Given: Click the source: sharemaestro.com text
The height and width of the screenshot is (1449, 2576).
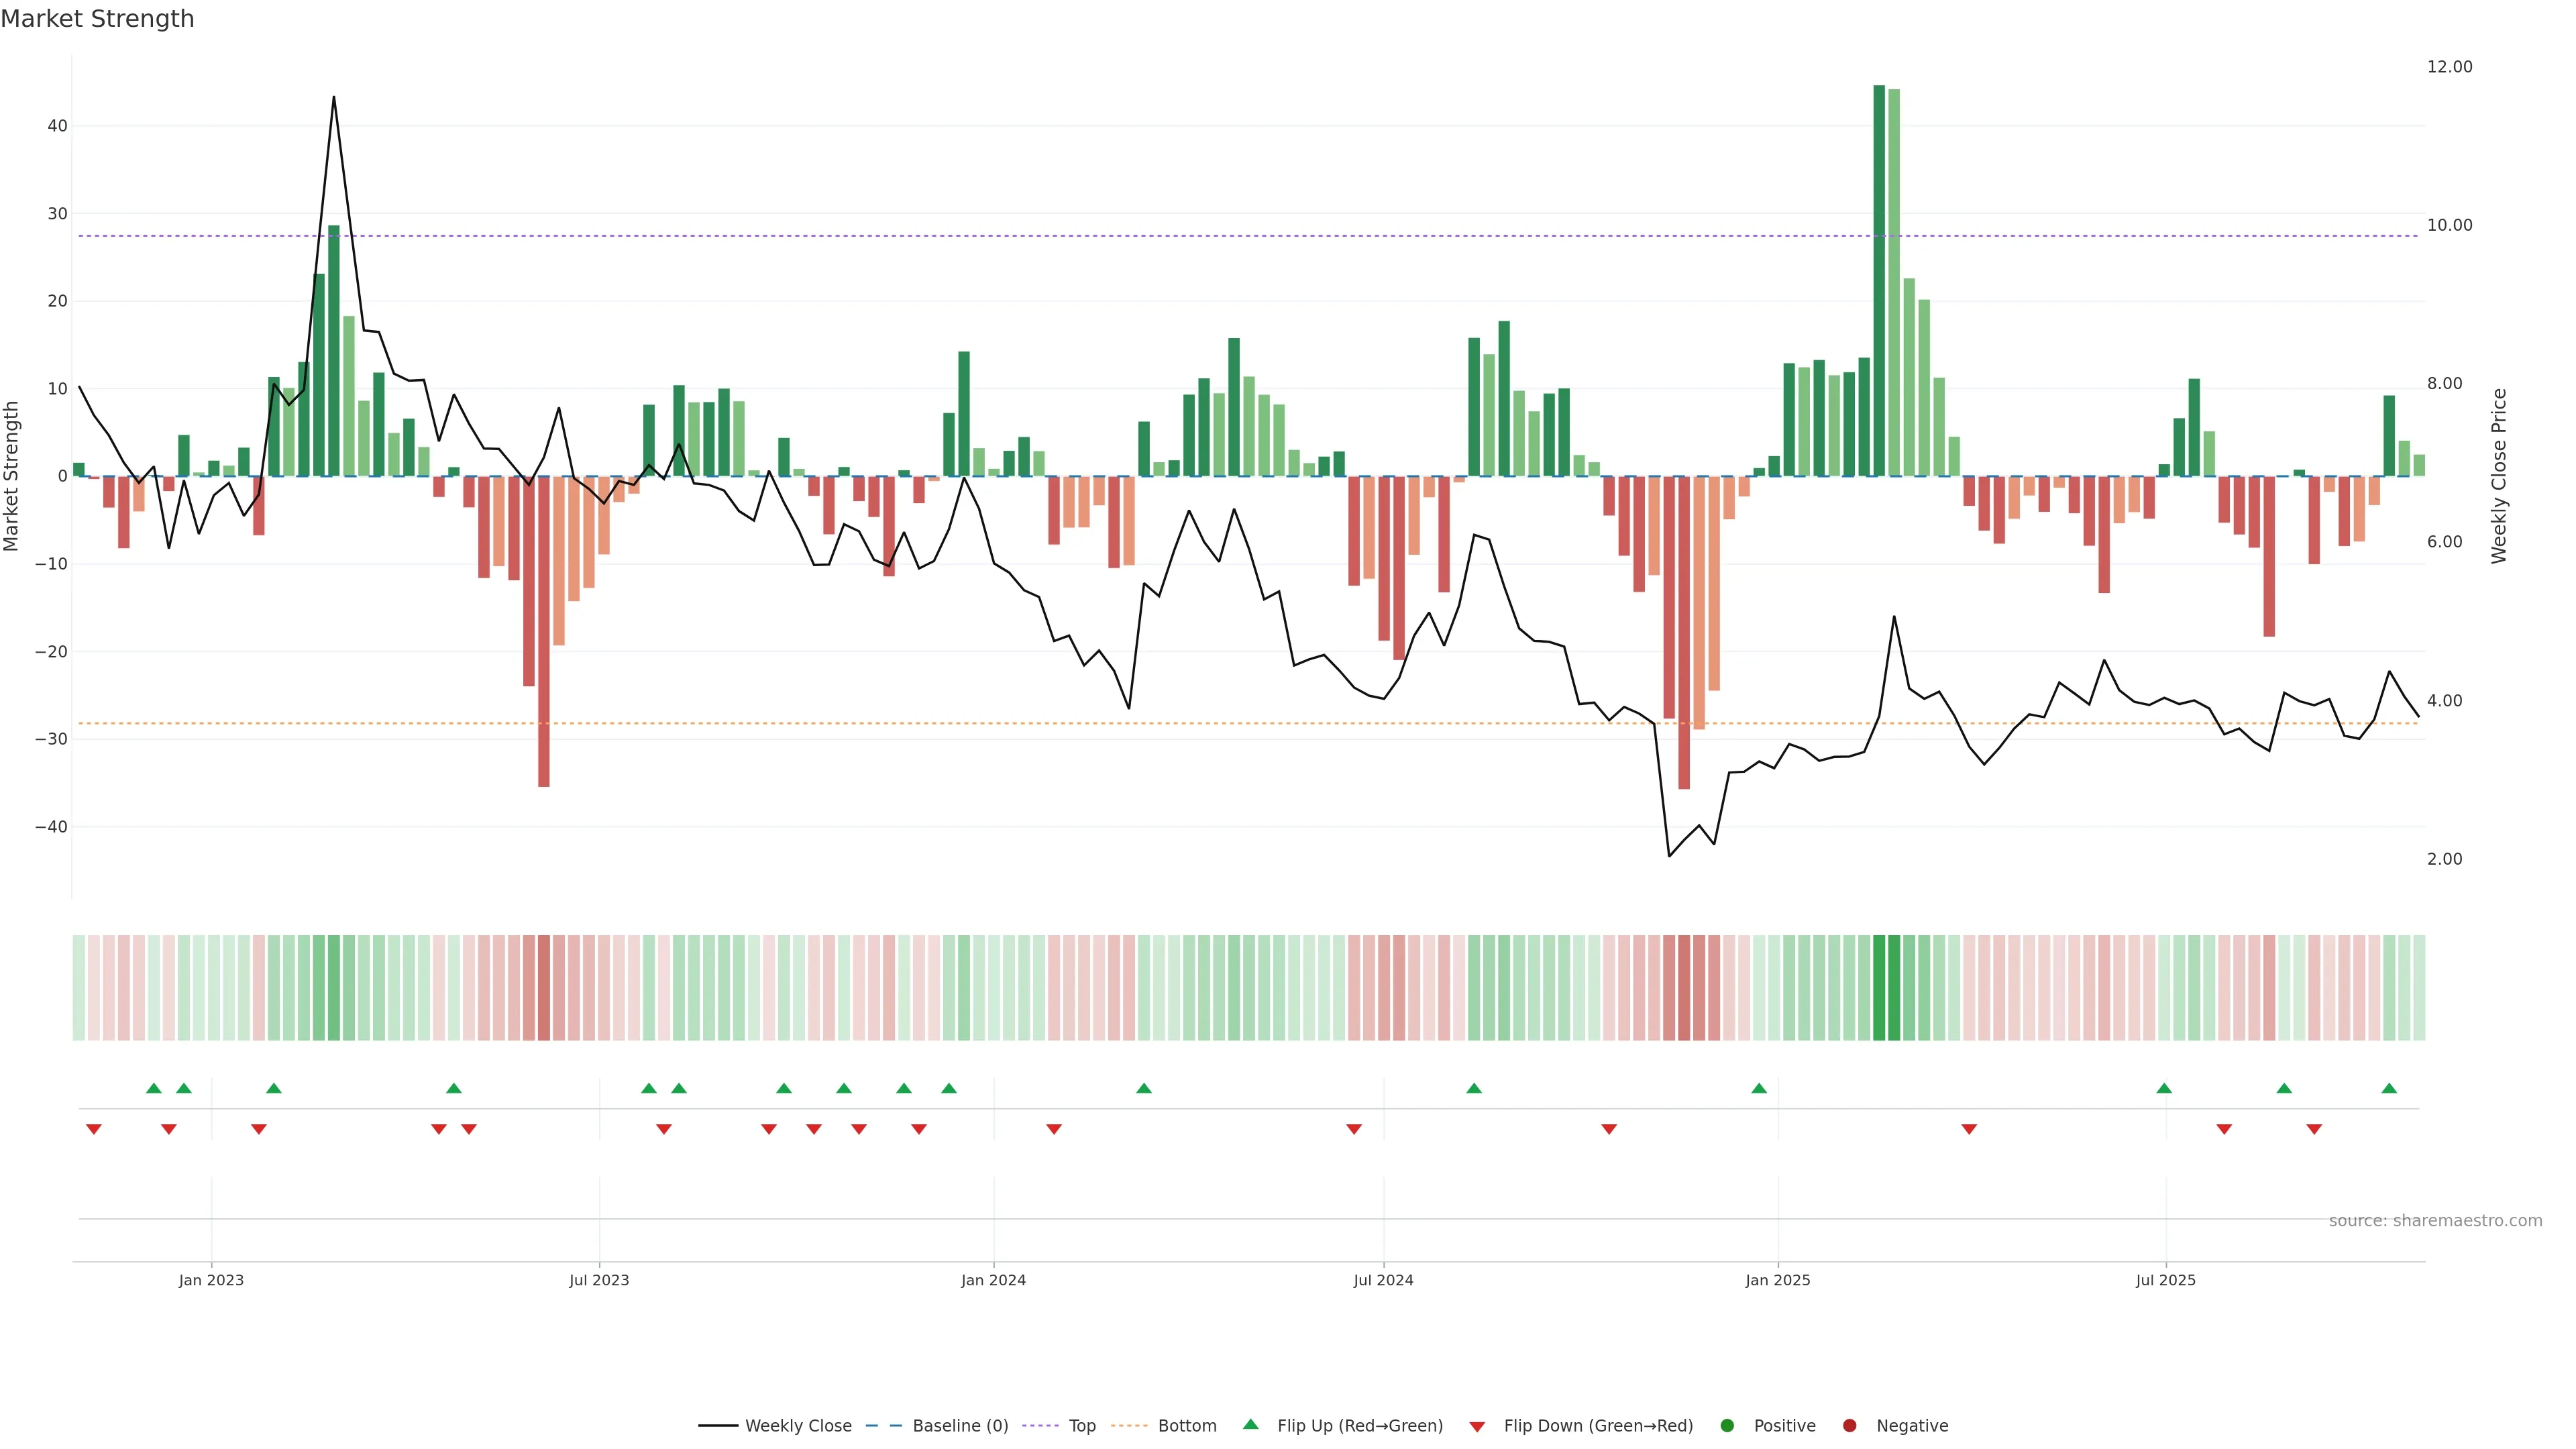Looking at the screenshot, I should (2435, 1221).
